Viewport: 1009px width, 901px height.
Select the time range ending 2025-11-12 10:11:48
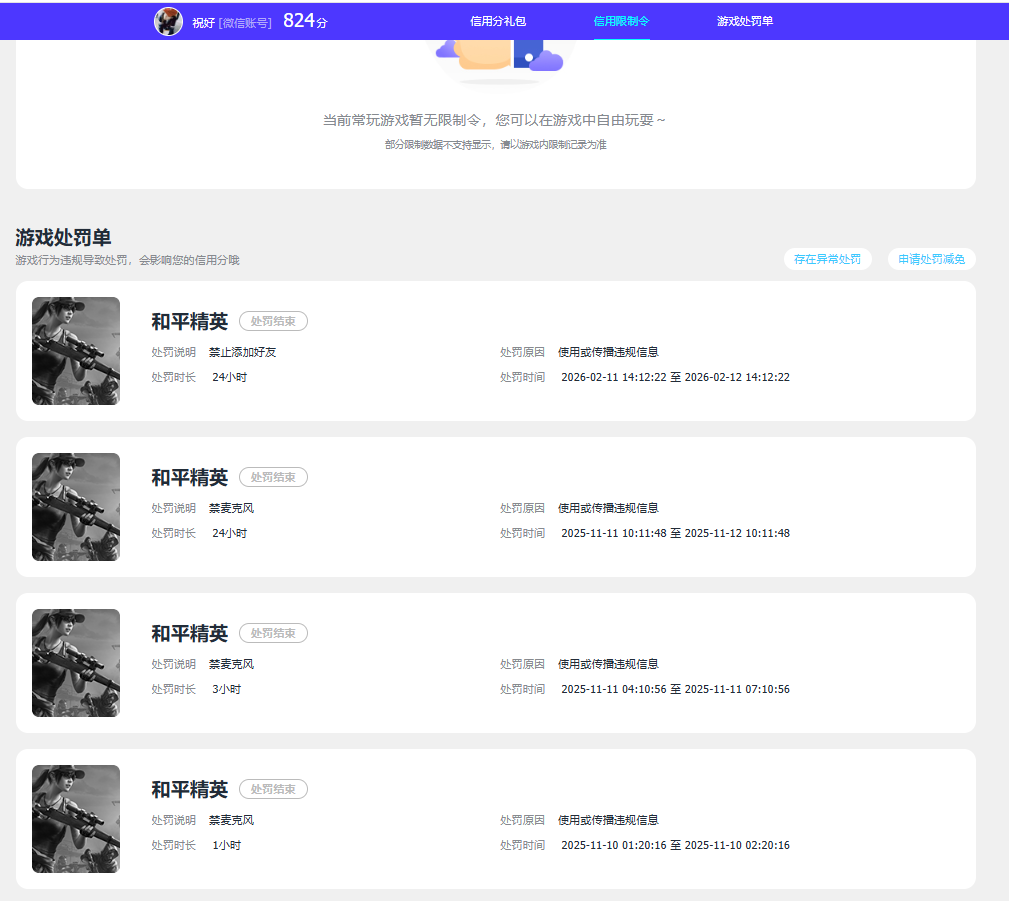point(676,533)
